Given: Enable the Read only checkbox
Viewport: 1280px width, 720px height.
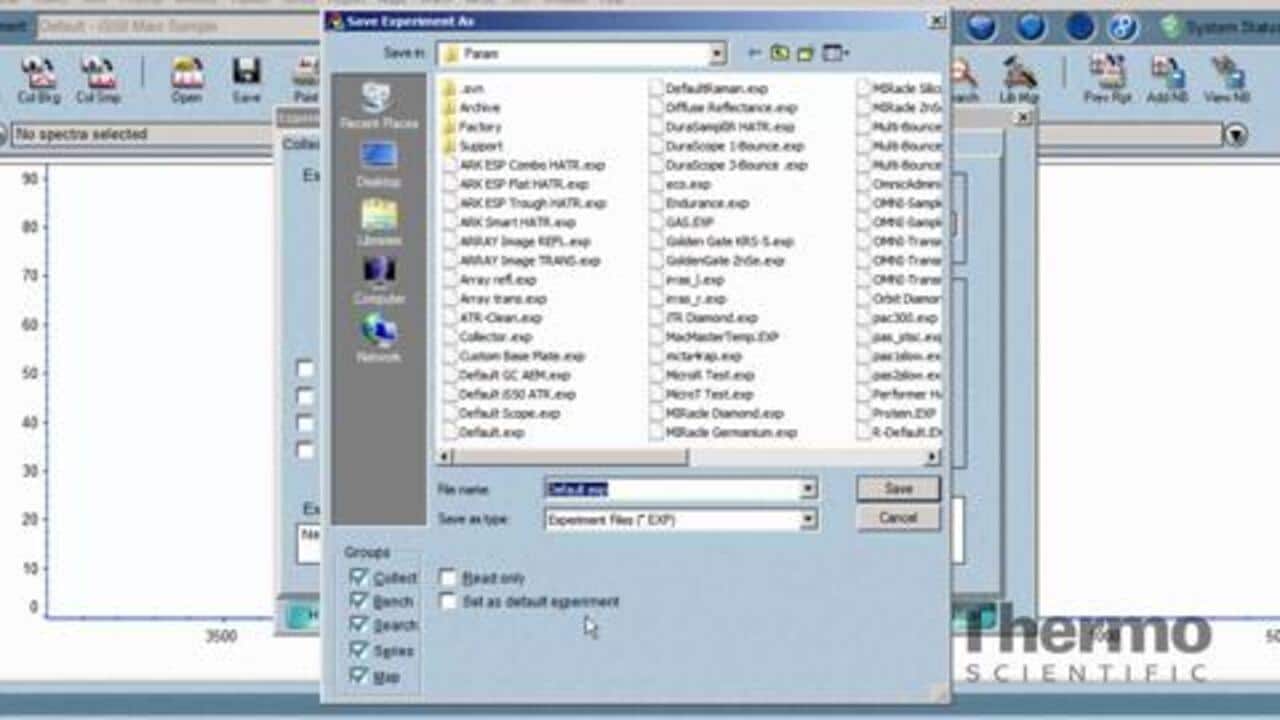Looking at the screenshot, I should pos(448,578).
